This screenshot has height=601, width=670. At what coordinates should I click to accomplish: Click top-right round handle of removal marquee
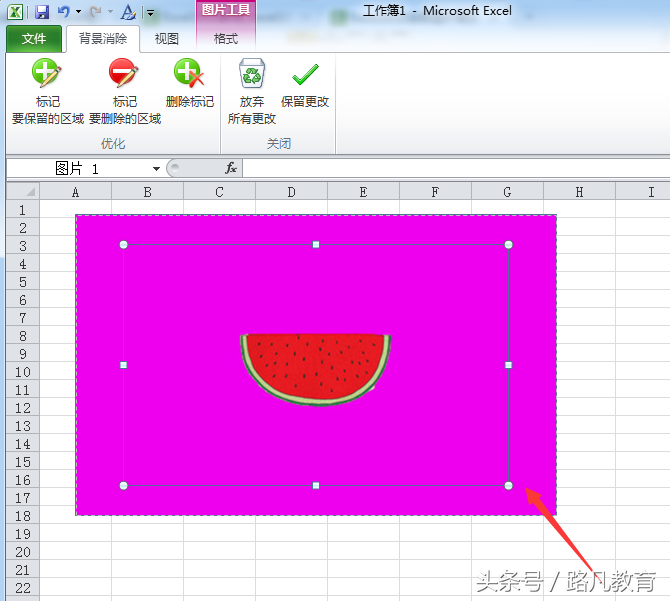pos(508,244)
